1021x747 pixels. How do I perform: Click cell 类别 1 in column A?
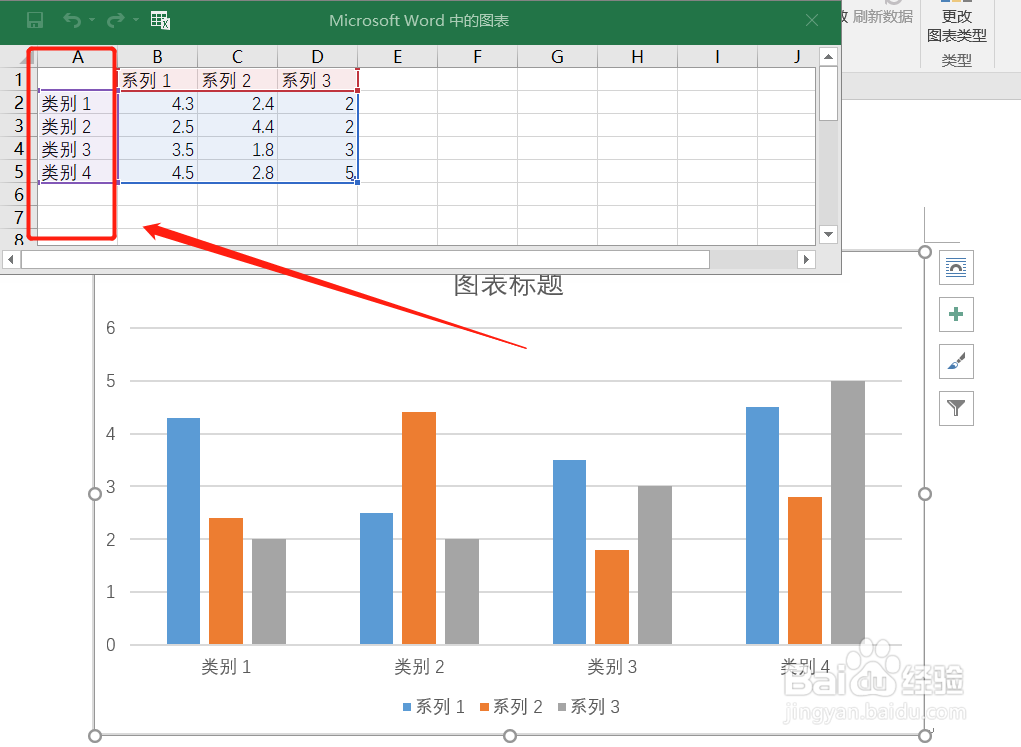pos(77,103)
